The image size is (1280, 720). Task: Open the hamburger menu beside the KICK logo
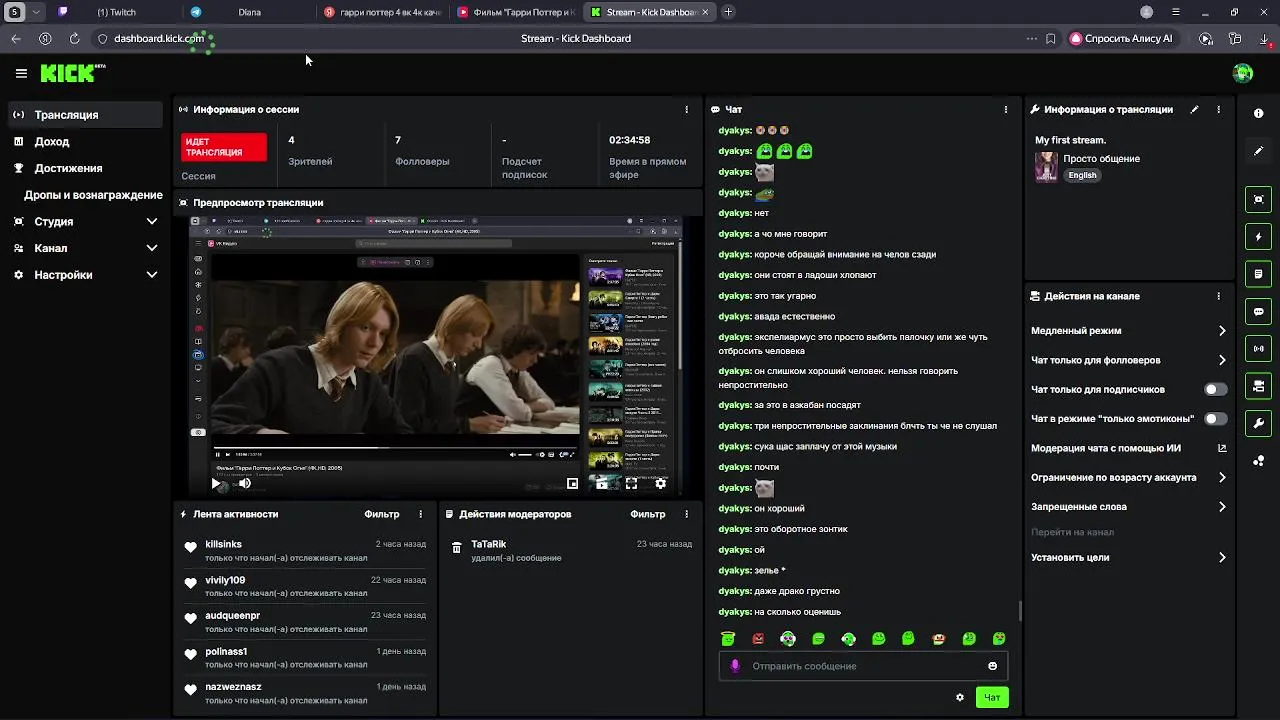[21, 73]
